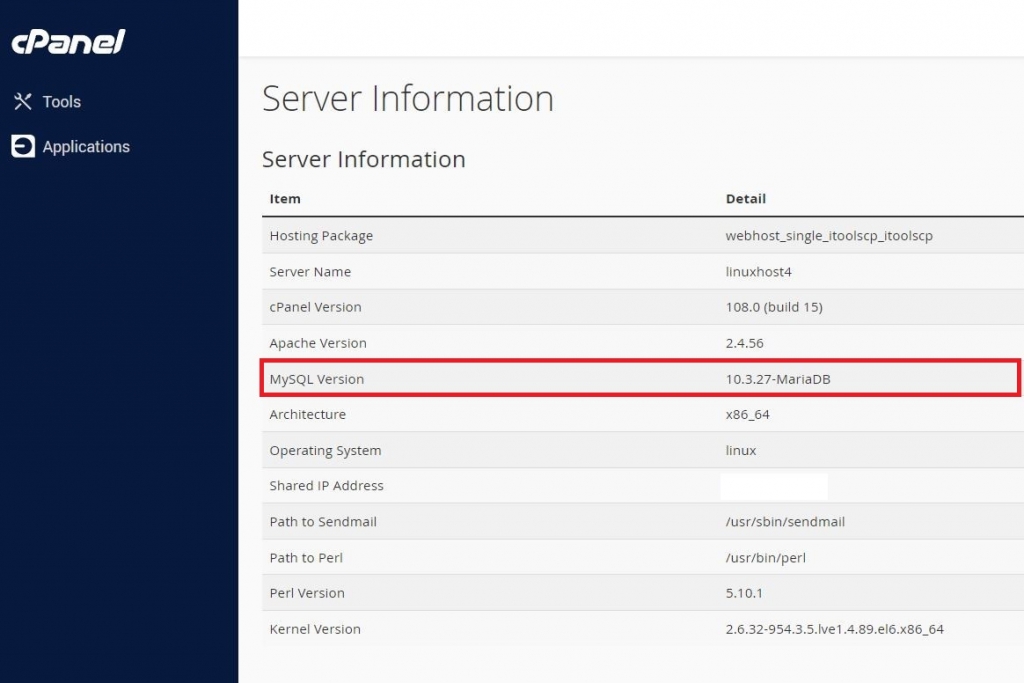Select the 'Perl Version' label
This screenshot has height=683, width=1024.
pyautogui.click(x=307, y=593)
